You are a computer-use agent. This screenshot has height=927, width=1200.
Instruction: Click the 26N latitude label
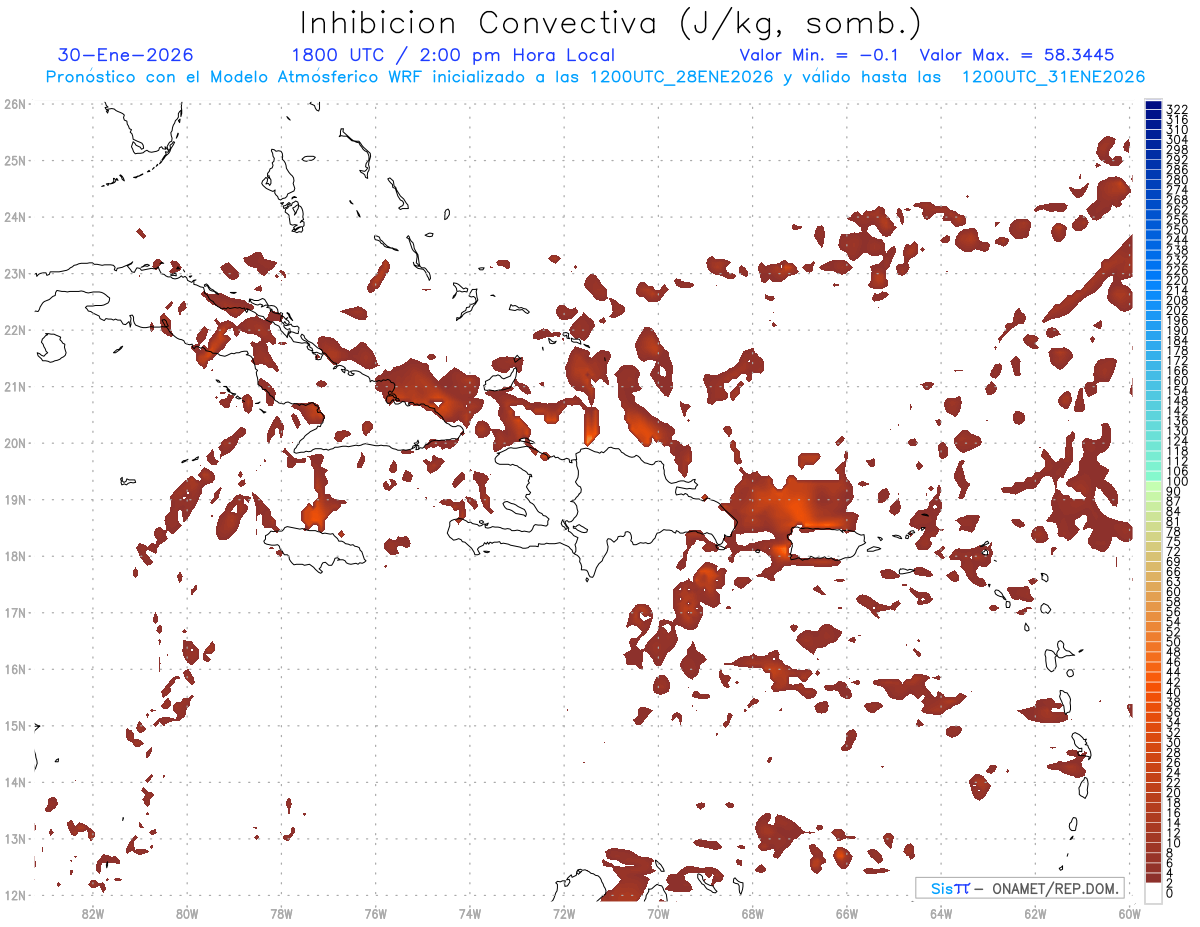(x=15, y=104)
